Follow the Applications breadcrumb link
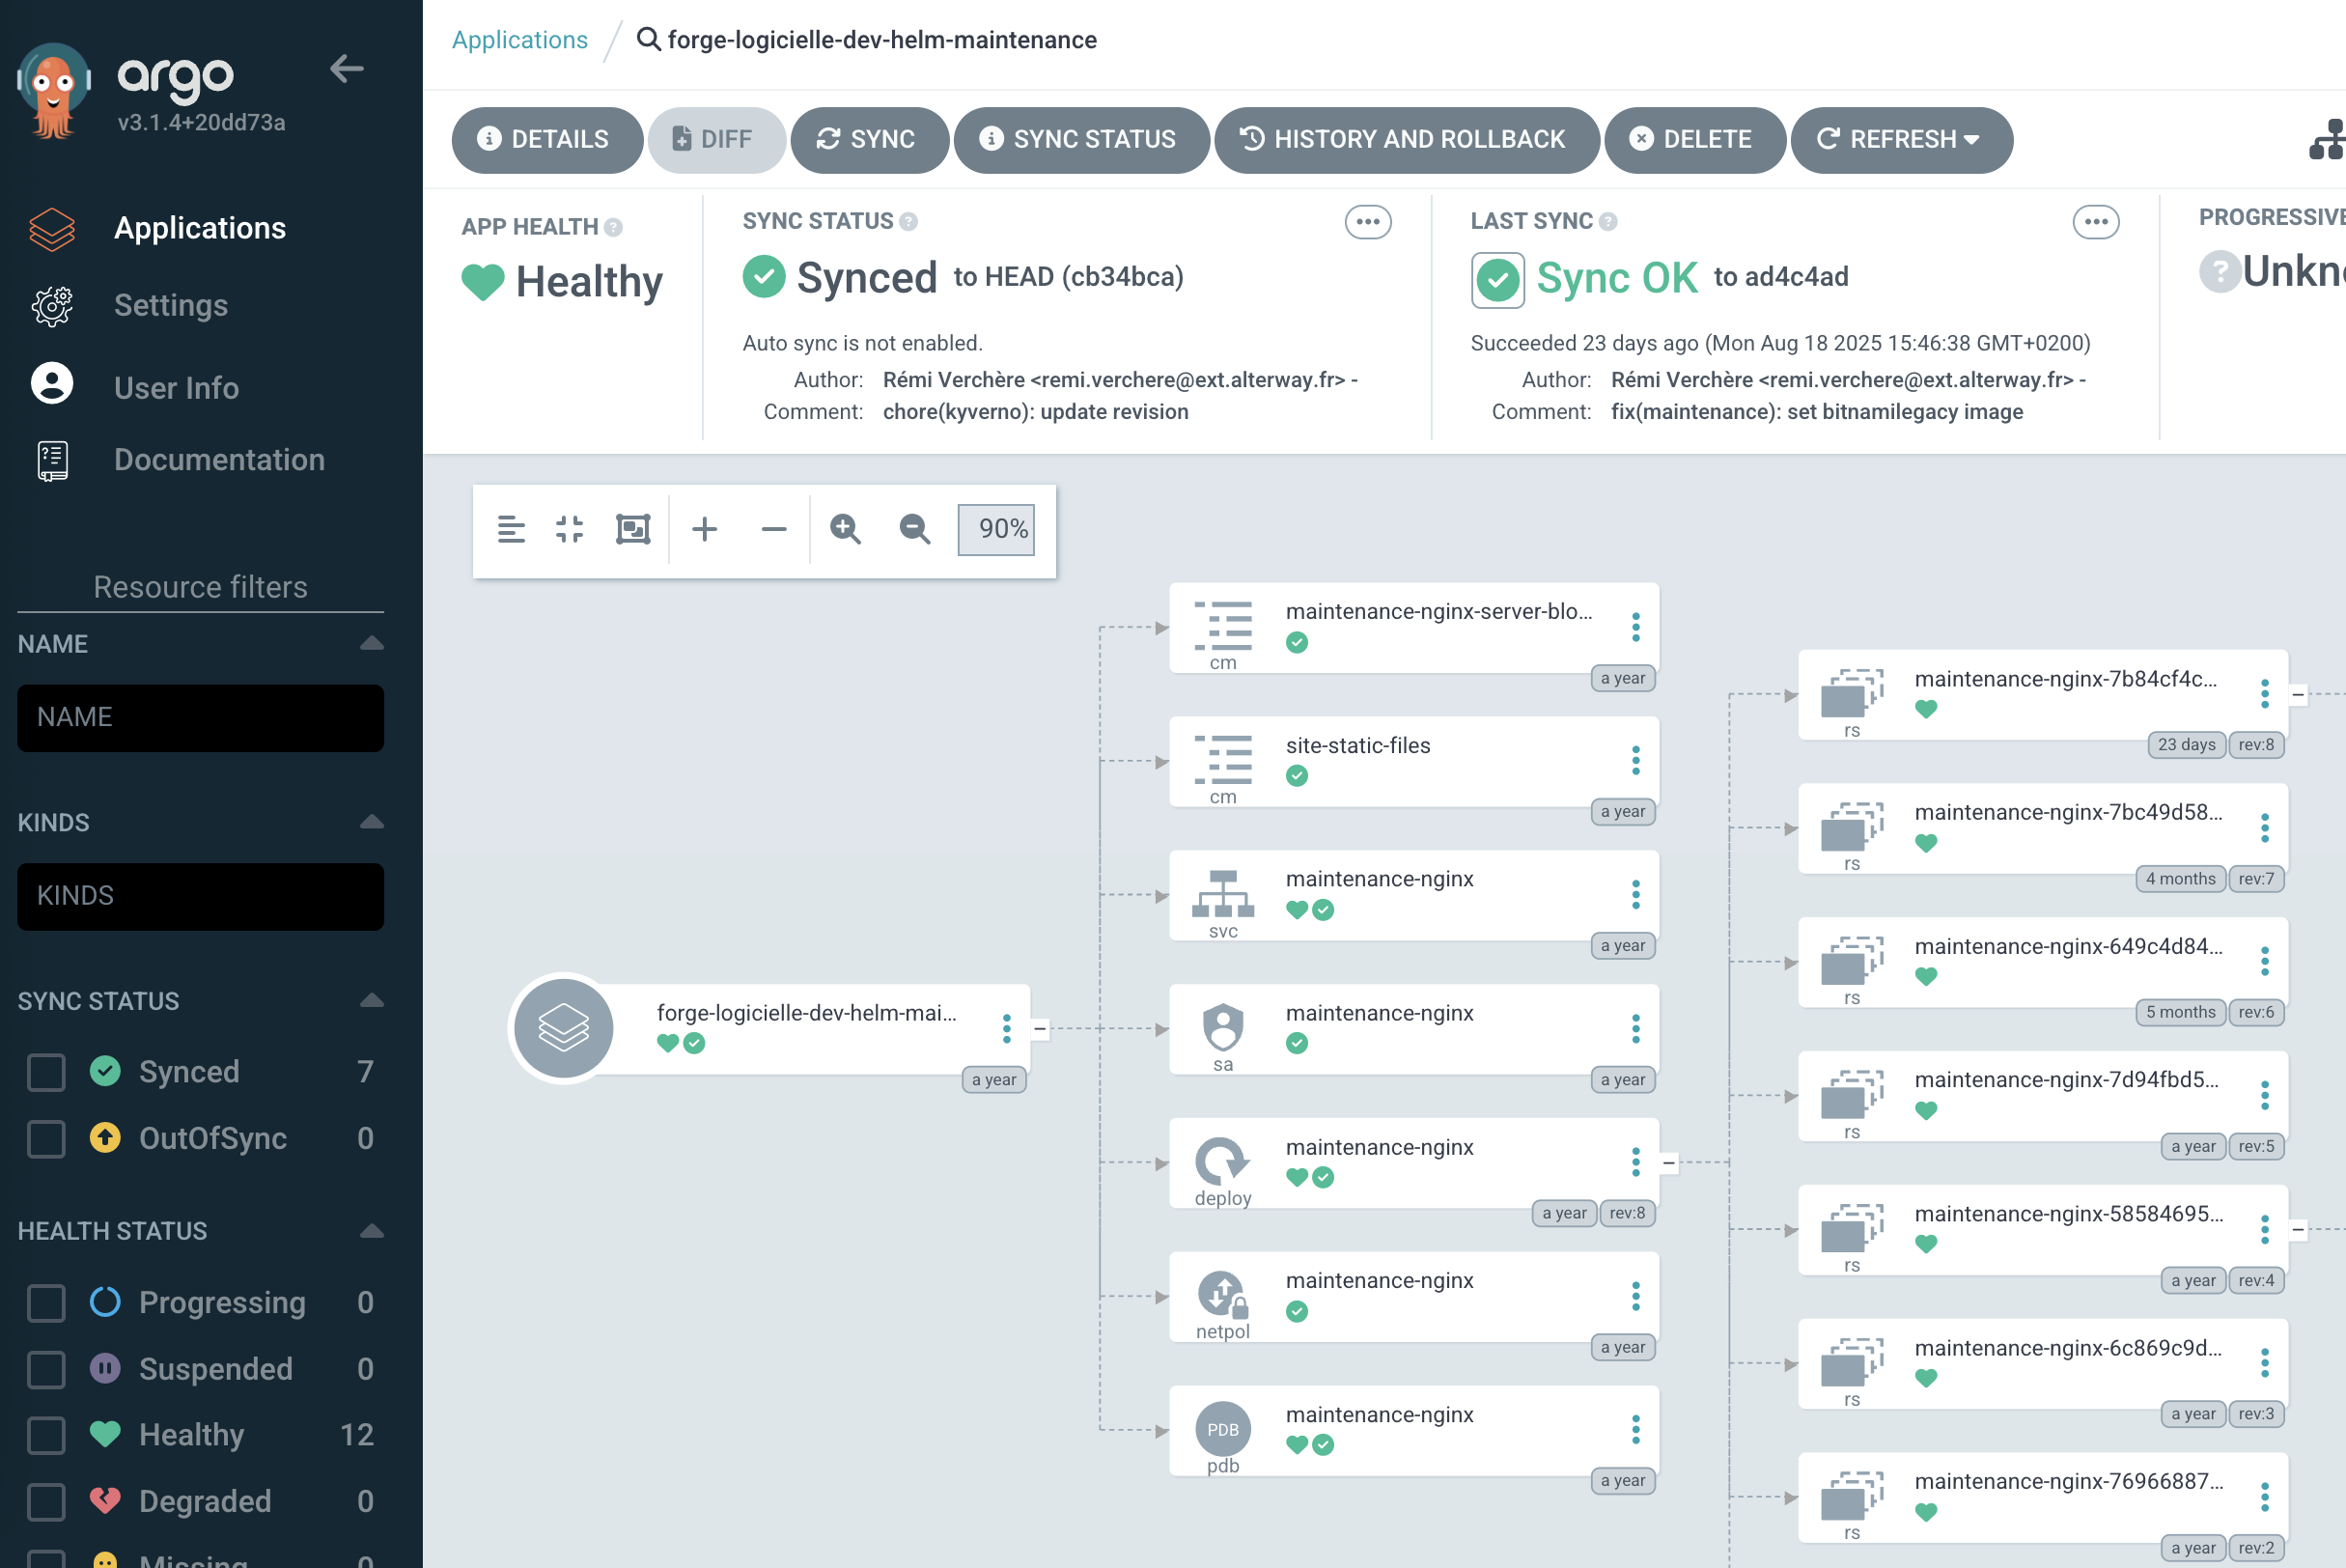Viewport: 2346px width, 1568px height. click(519, 40)
